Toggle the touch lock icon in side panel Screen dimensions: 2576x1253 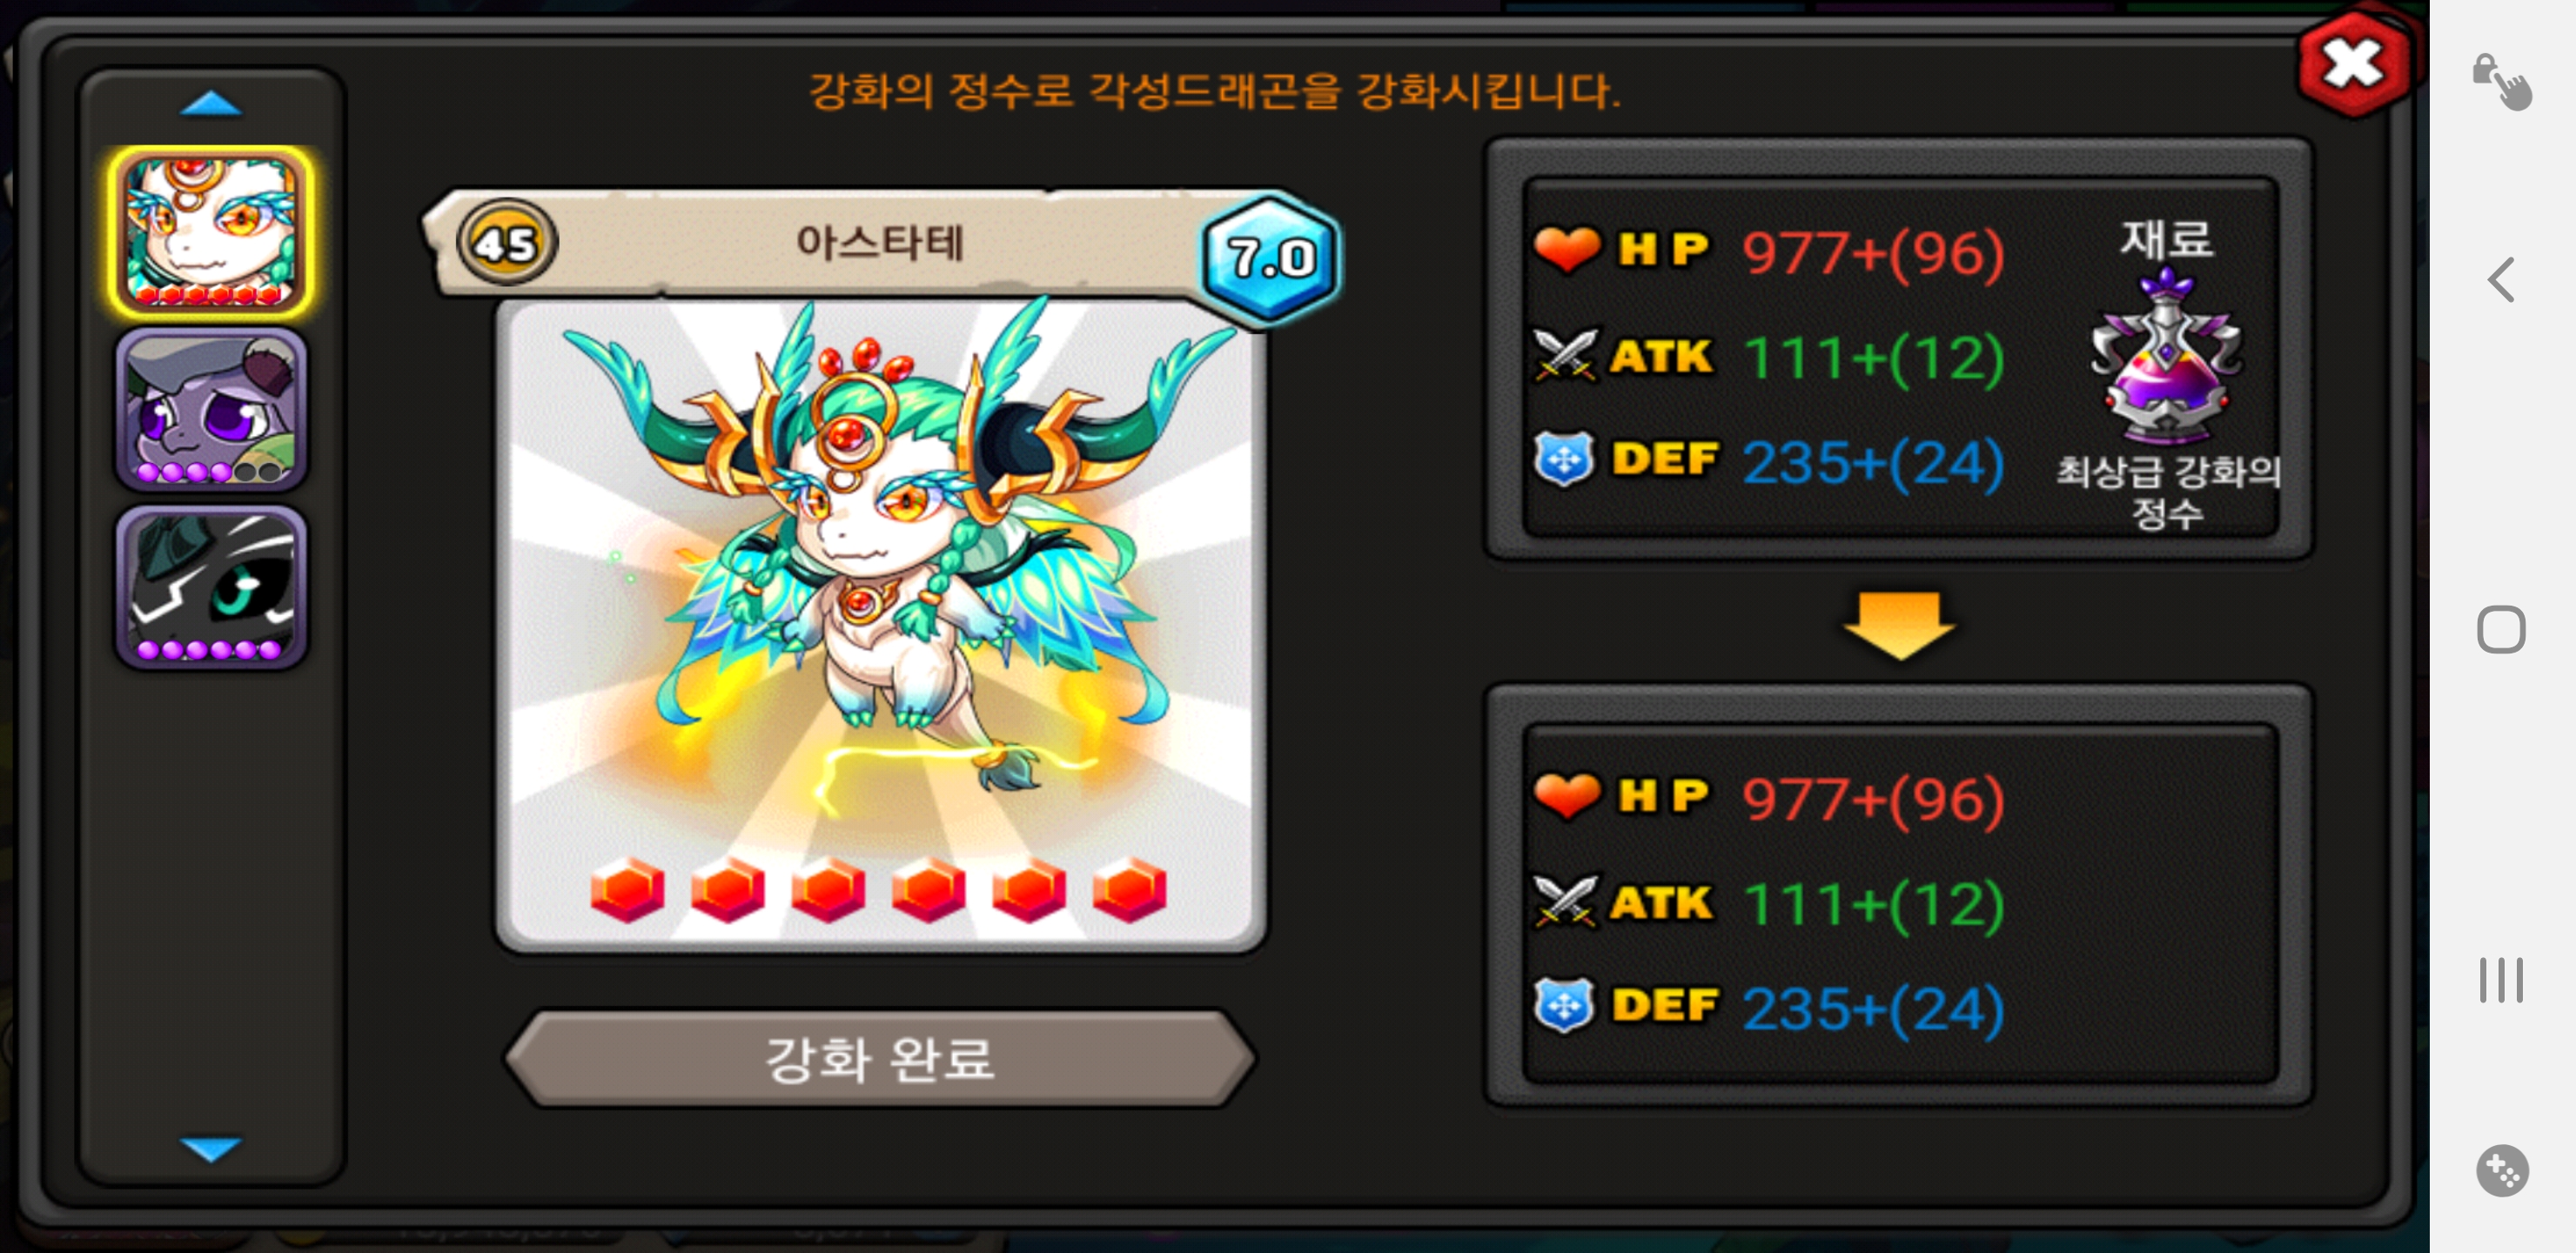click(x=2501, y=80)
